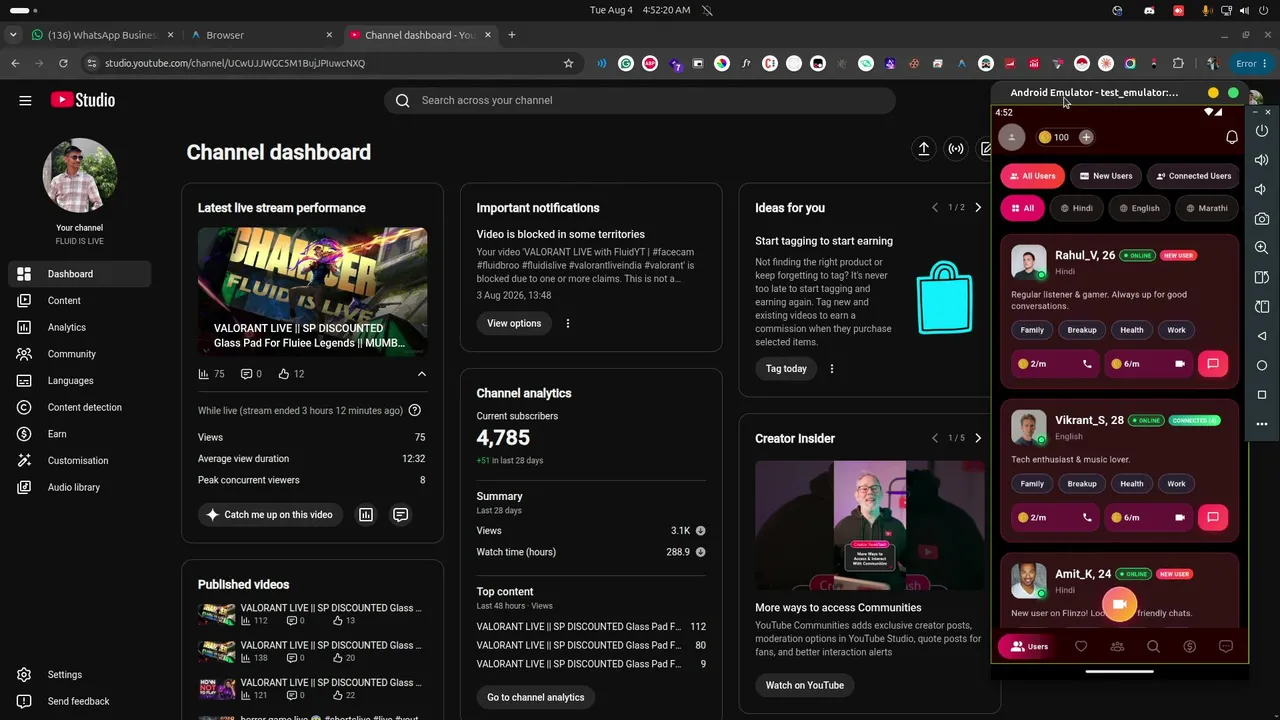The image size is (1280, 720).
Task: Collapse latest live stream stats chevron
Action: pos(421,374)
